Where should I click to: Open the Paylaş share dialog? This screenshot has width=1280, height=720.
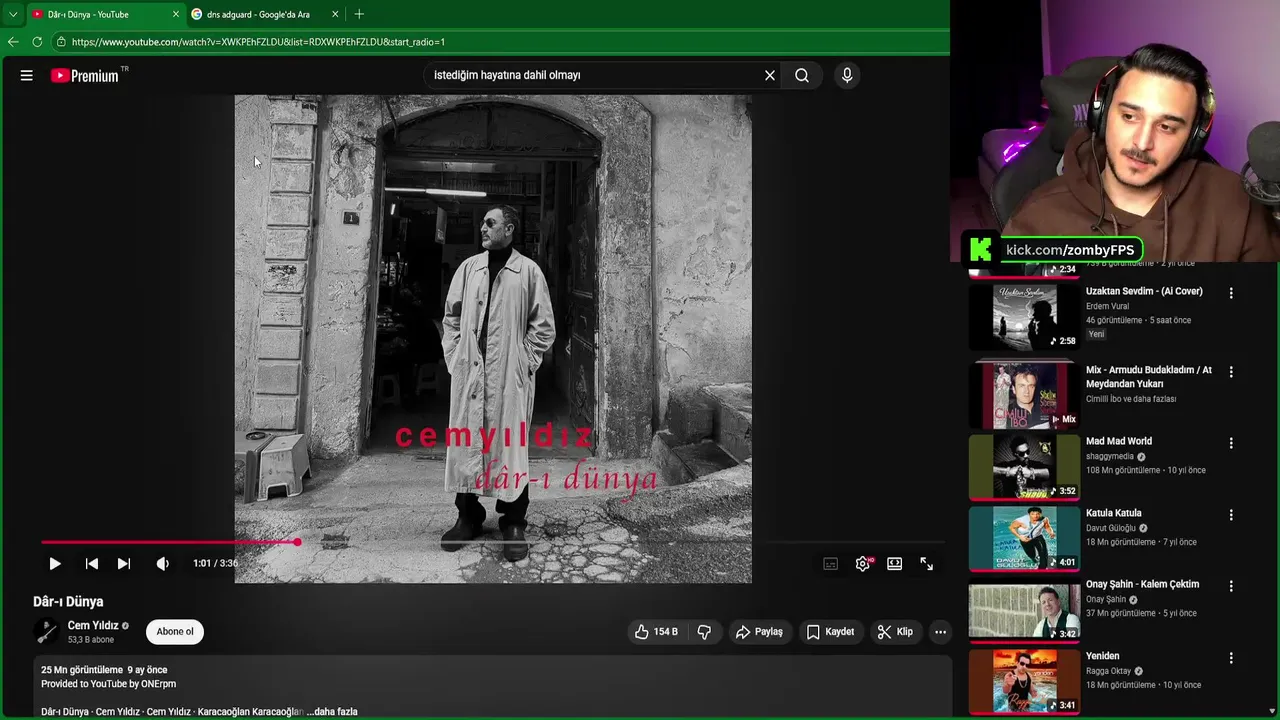(759, 632)
